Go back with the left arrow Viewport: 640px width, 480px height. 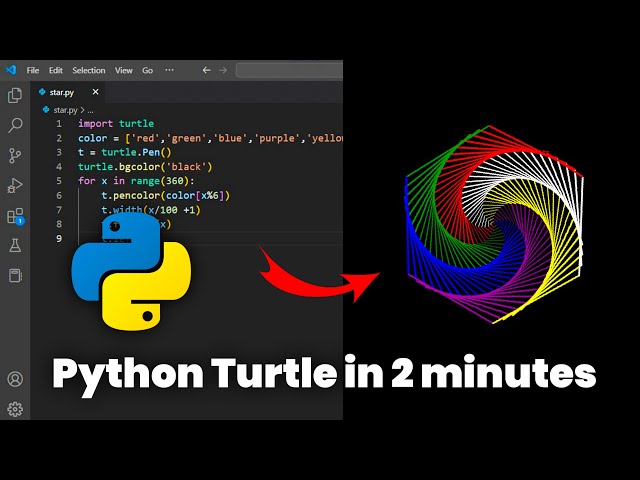(207, 70)
